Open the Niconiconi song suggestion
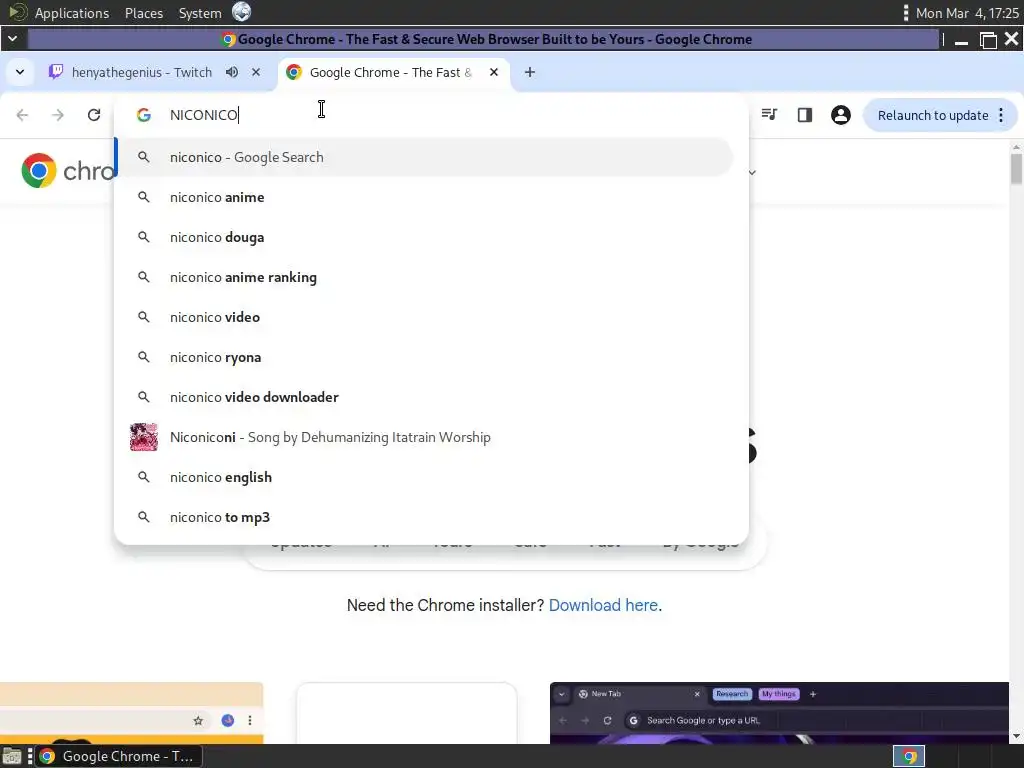The image size is (1024, 768). tap(424, 438)
